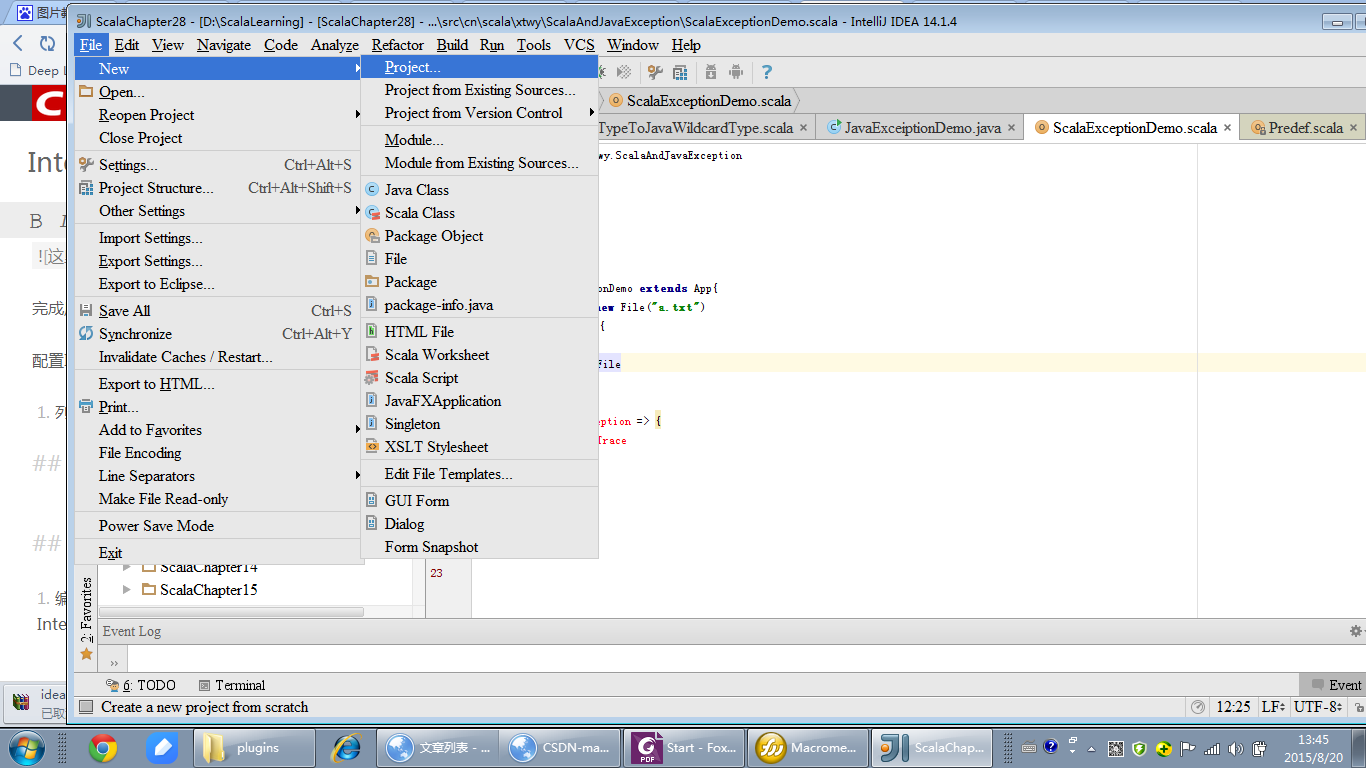Expand the Other Settings submenu
The width and height of the screenshot is (1366, 768).
pos(218,211)
